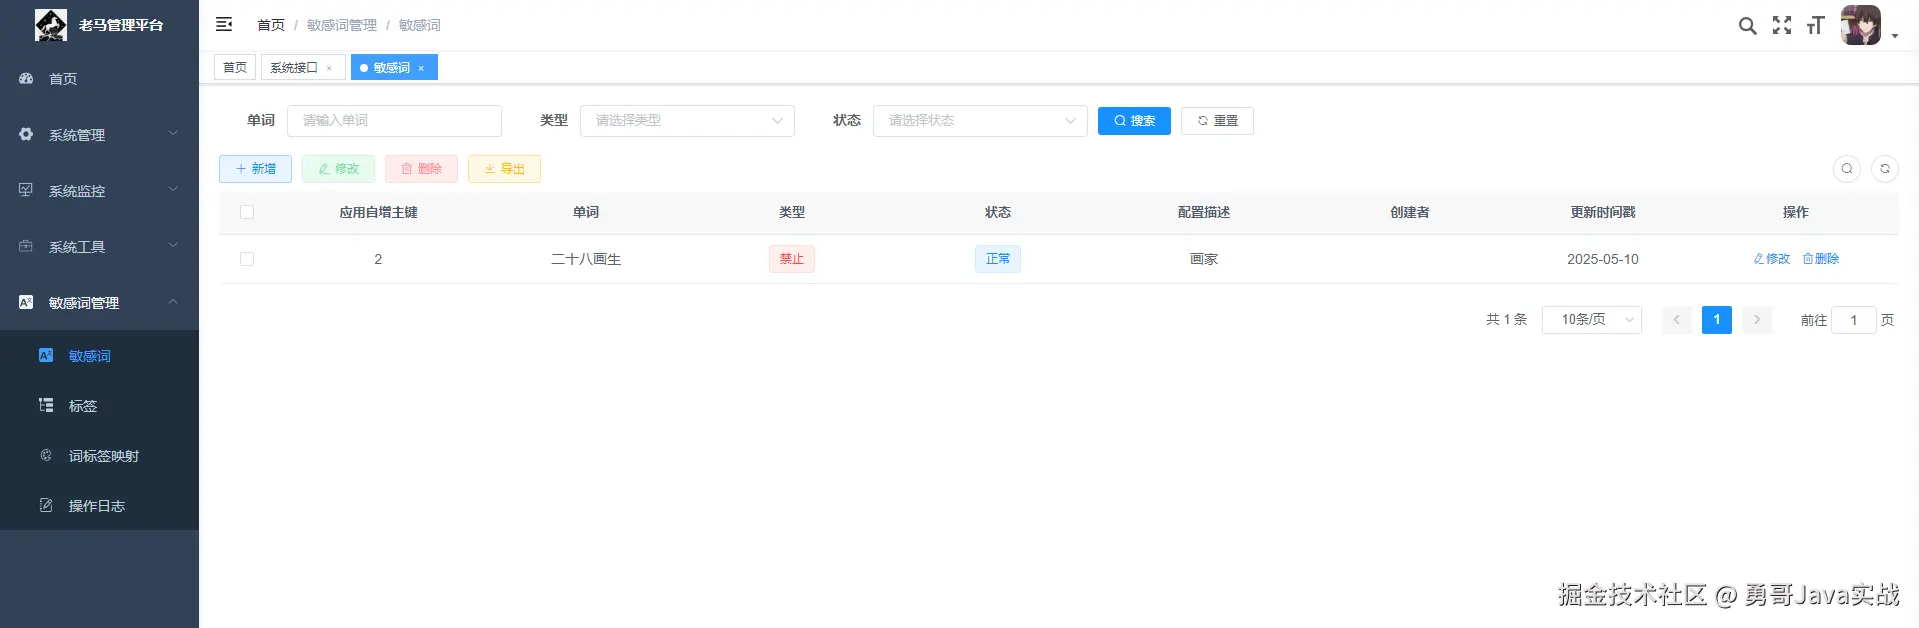This screenshot has height=628, width=1919.
Task: Click 首页 in the breadcrumb
Action: 271,25
